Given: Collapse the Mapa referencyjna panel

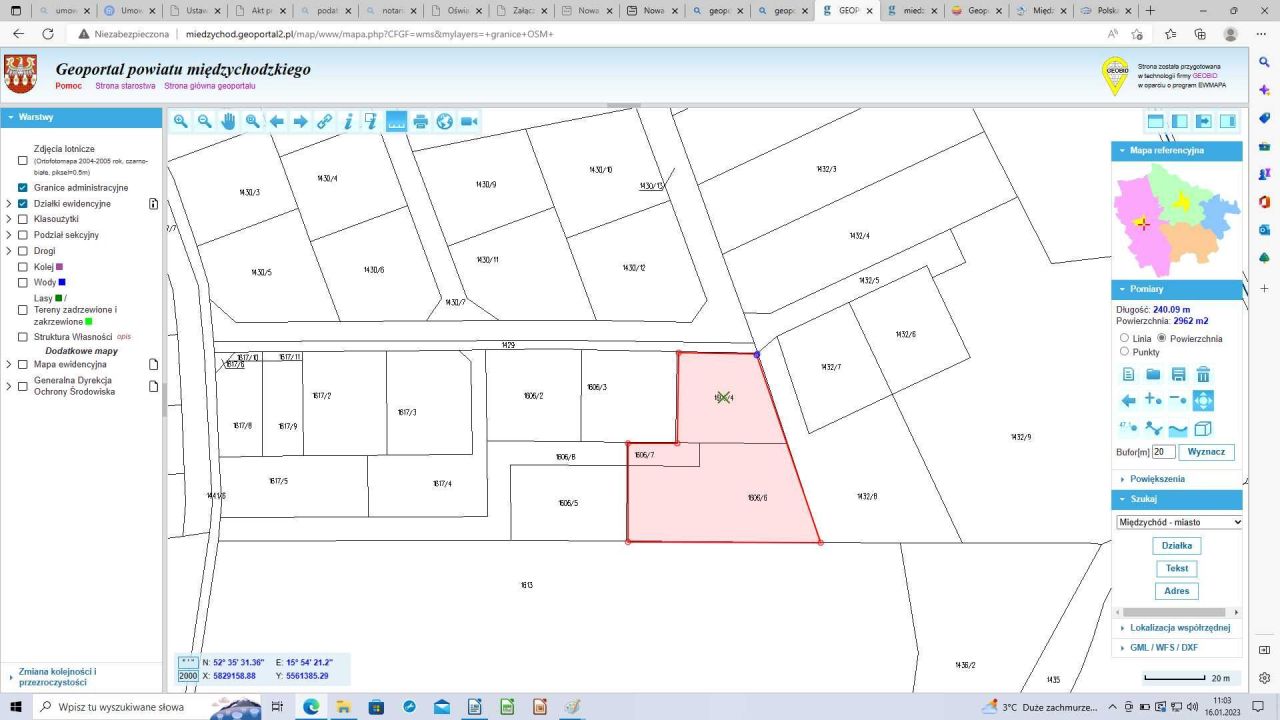Looking at the screenshot, I should (1177, 151).
